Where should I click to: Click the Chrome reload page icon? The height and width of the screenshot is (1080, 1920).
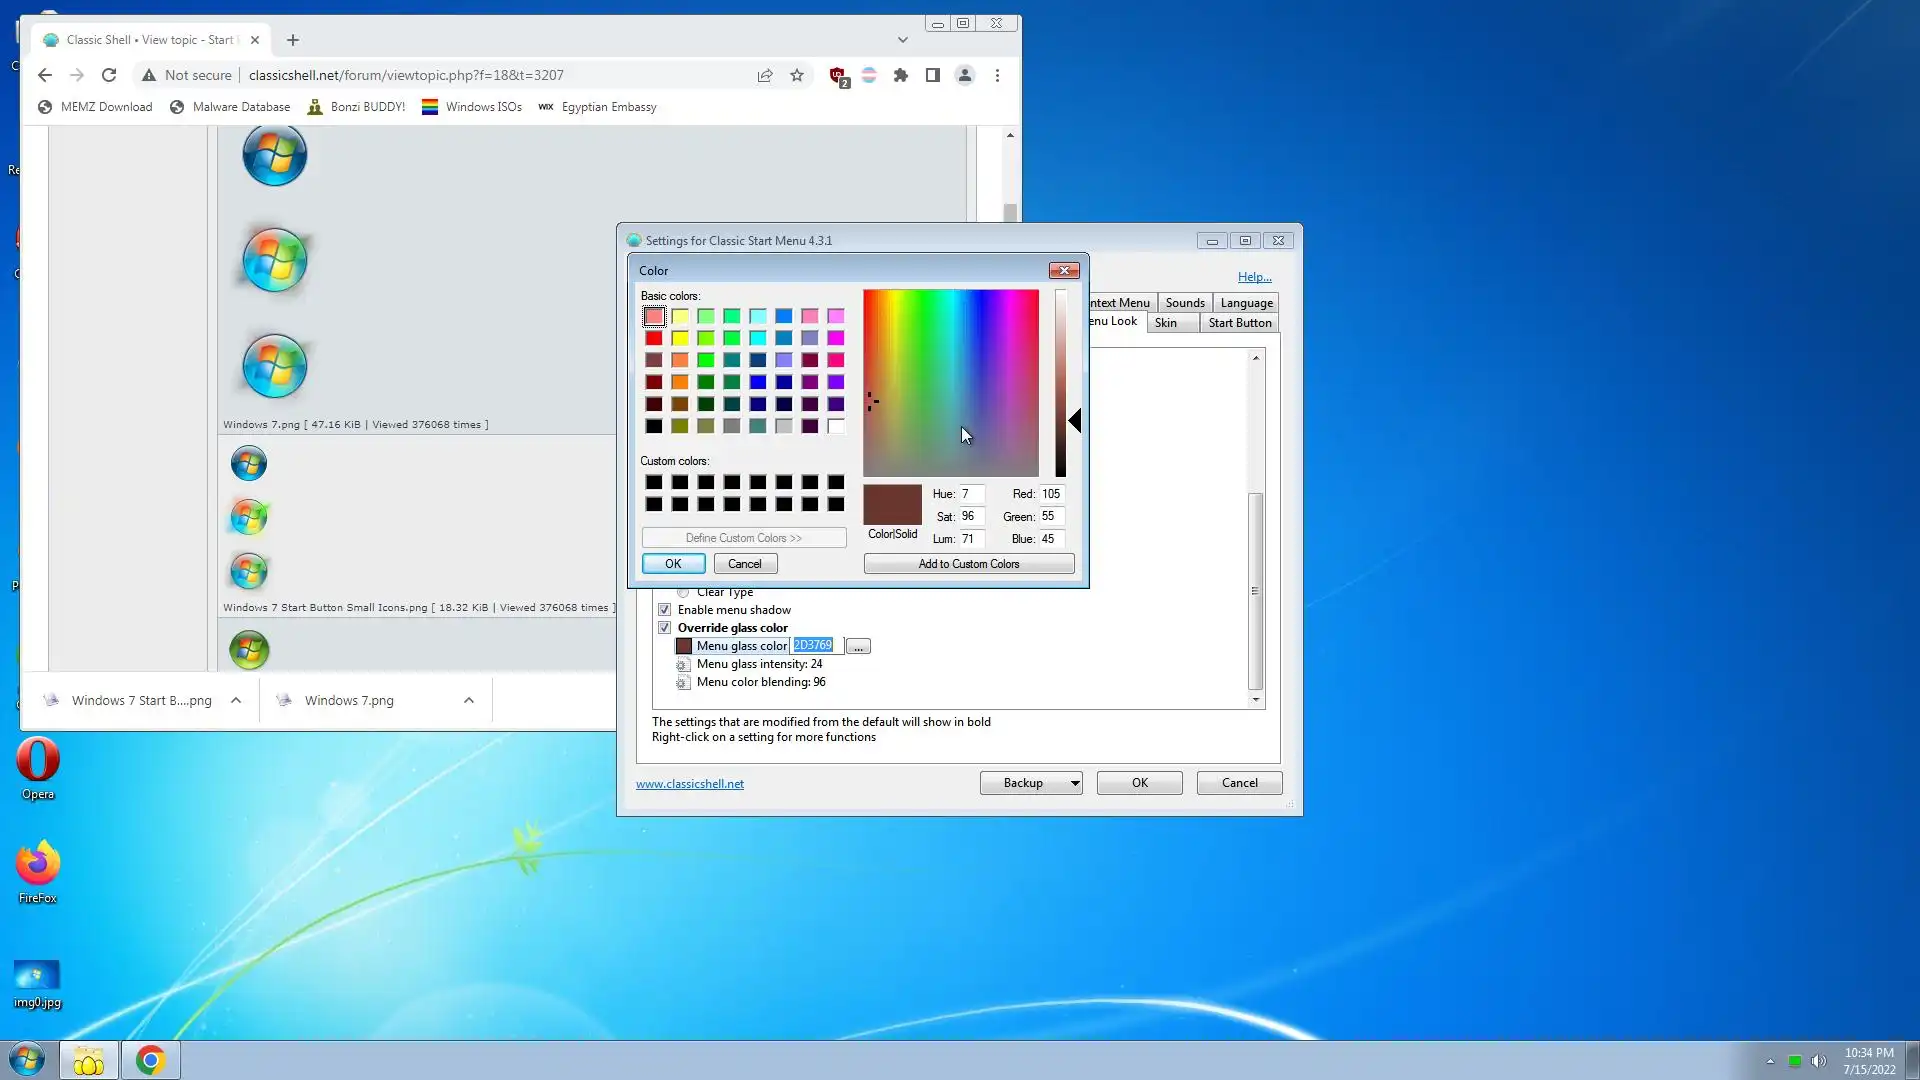tap(109, 75)
